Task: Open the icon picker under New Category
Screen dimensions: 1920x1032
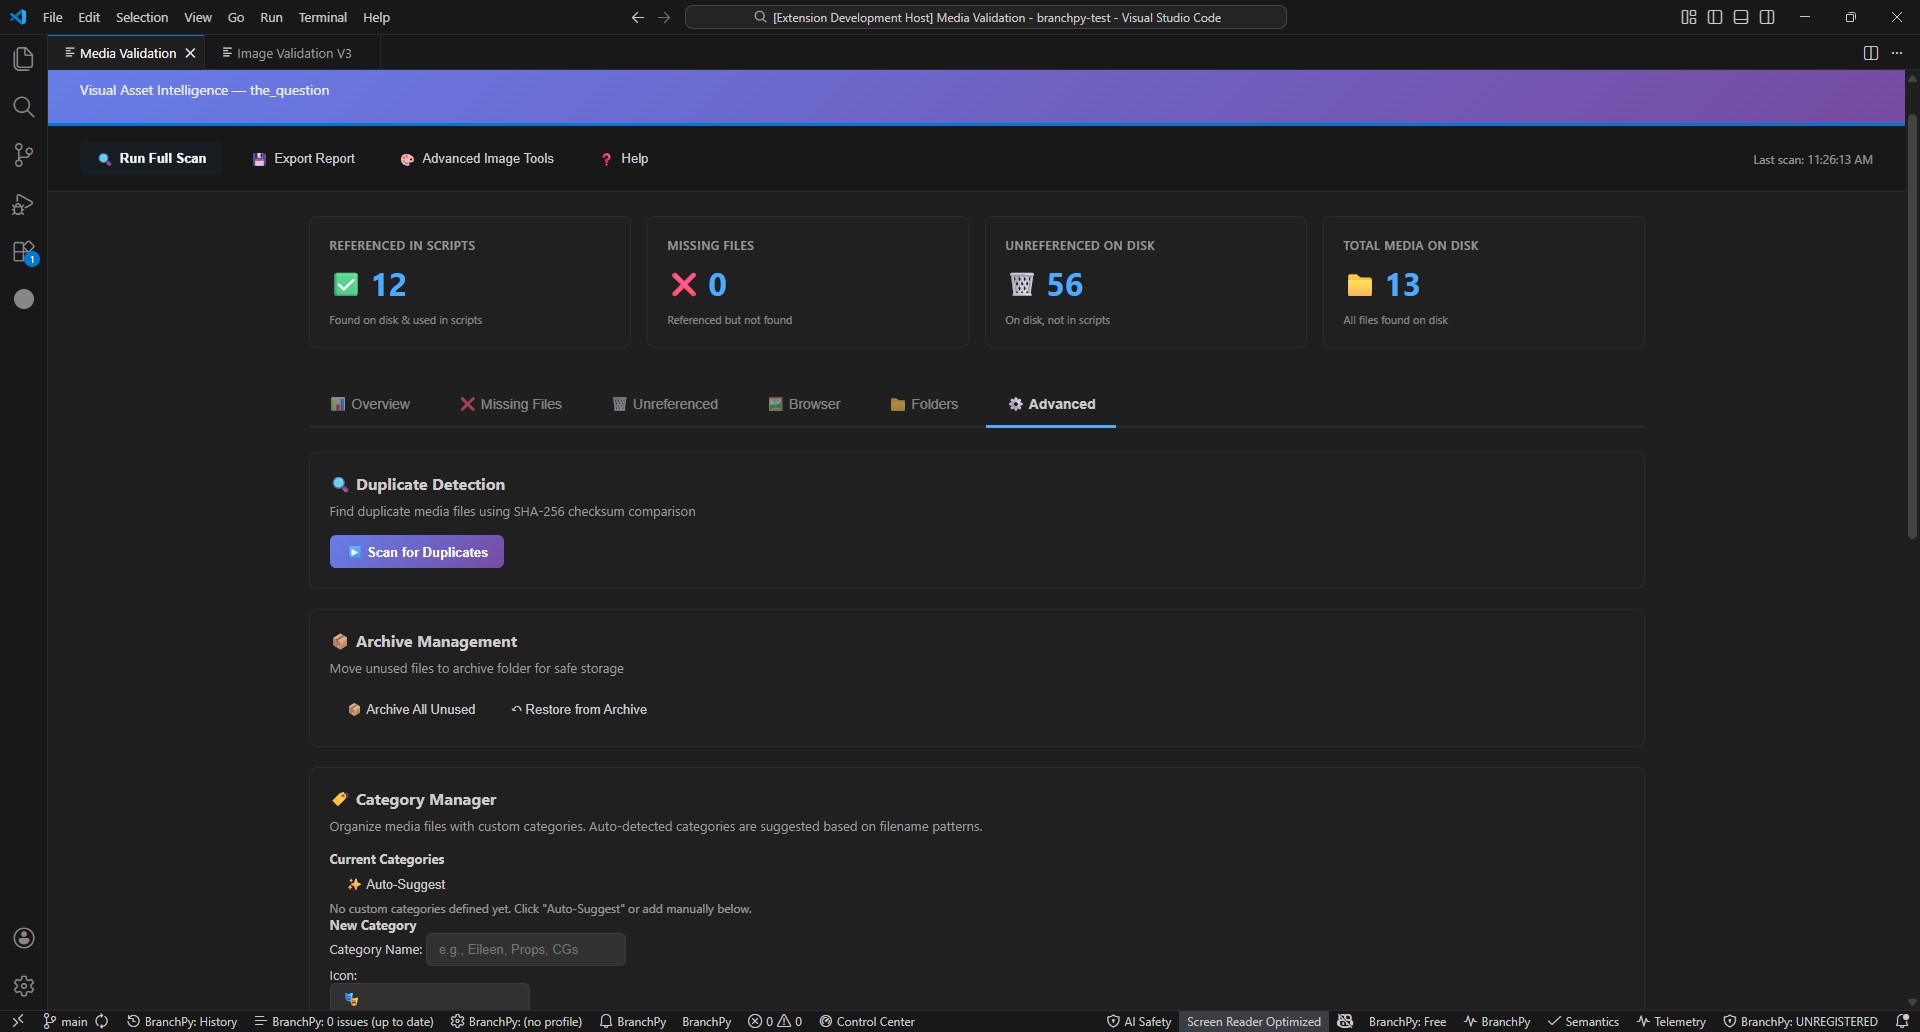Action: click(x=429, y=997)
